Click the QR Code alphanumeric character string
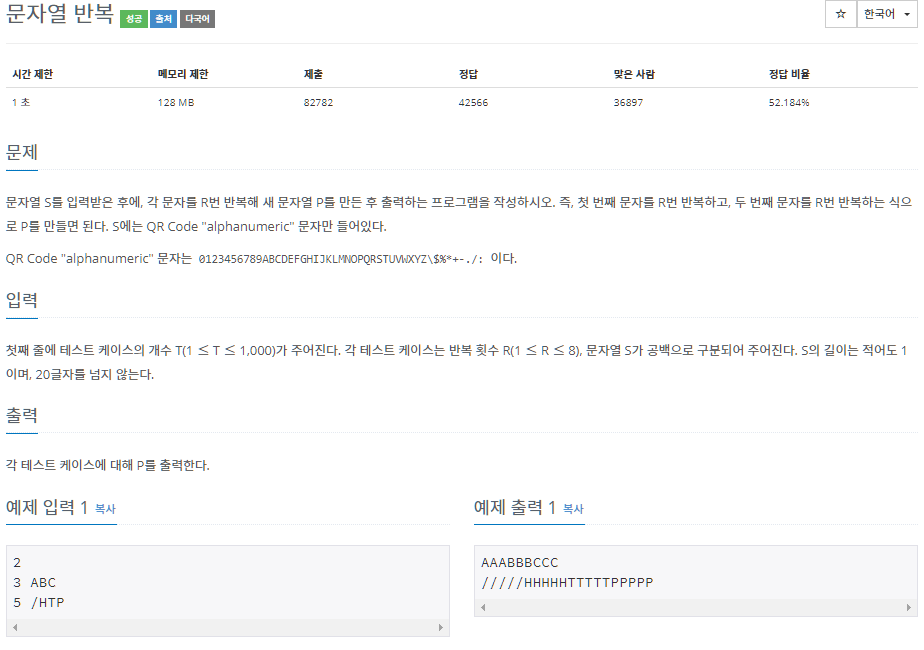924x650 pixels. 341,259
